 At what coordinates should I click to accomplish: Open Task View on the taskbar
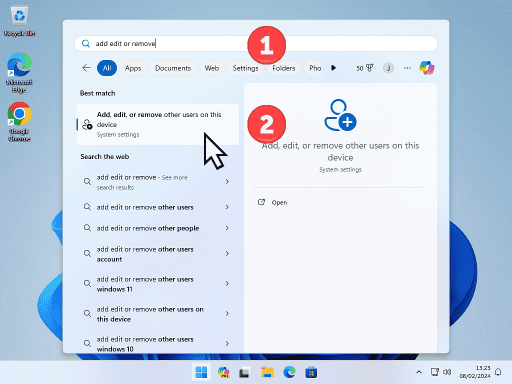pos(245,372)
